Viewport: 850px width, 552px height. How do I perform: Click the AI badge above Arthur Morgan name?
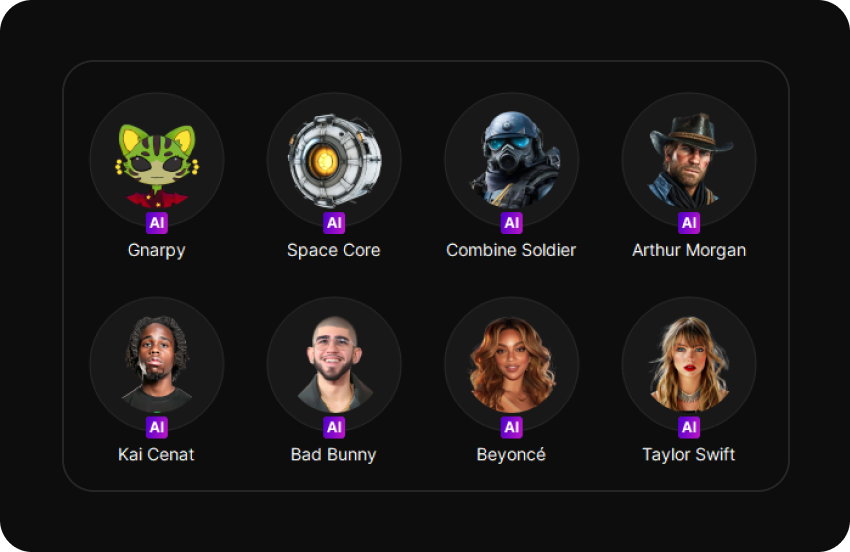tap(689, 223)
